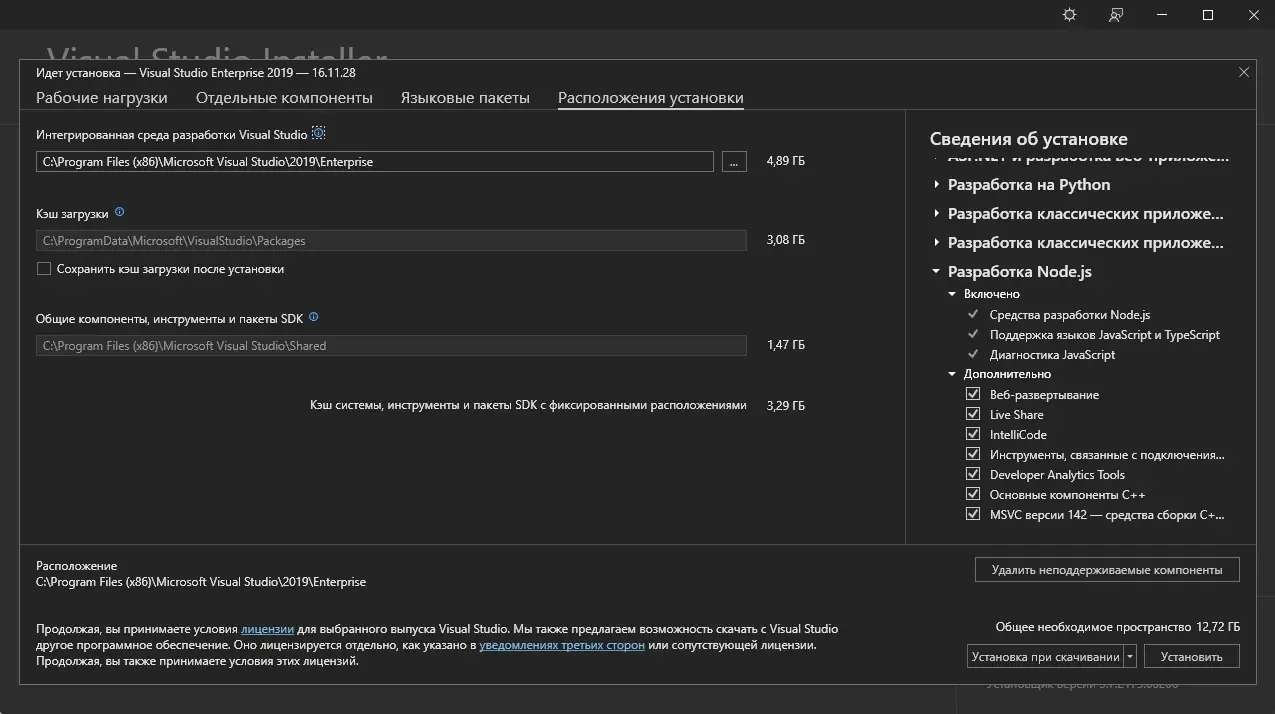Click info icon beside Кэш загрузки

[x=120, y=212]
